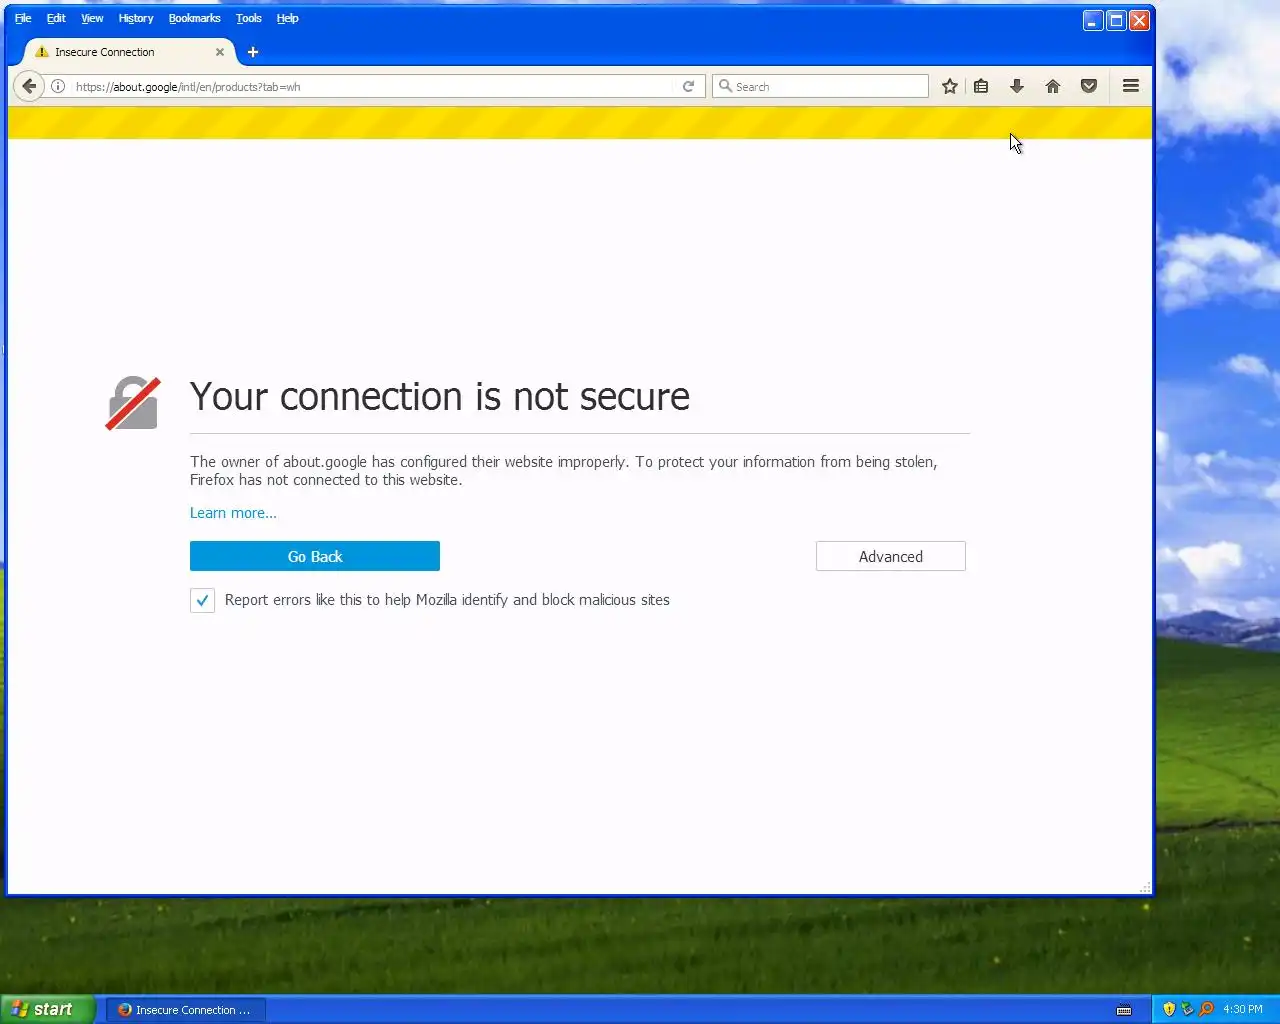Bookmark this page with the star icon
Viewport: 1280px width, 1024px height.
tap(950, 87)
